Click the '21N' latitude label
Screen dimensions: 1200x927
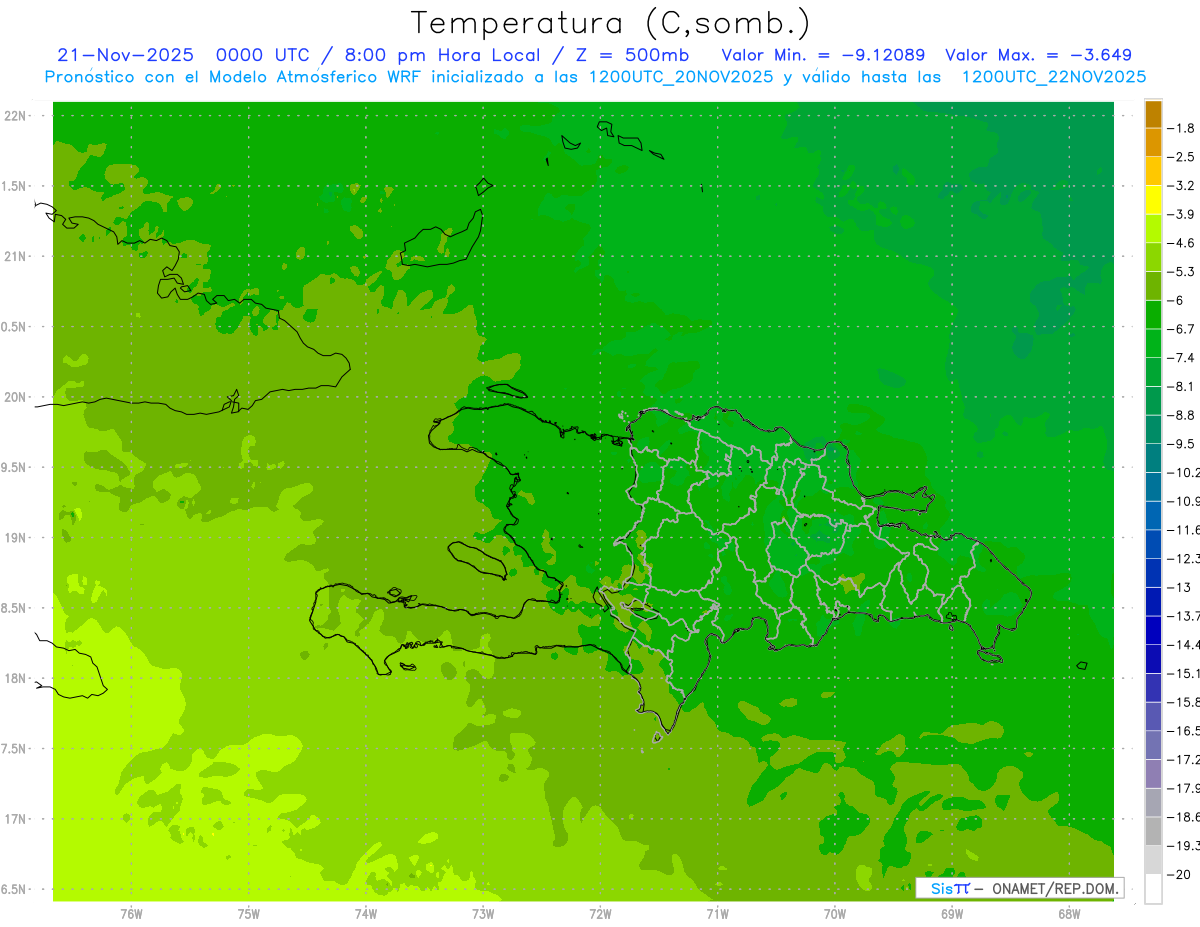tap(16, 257)
